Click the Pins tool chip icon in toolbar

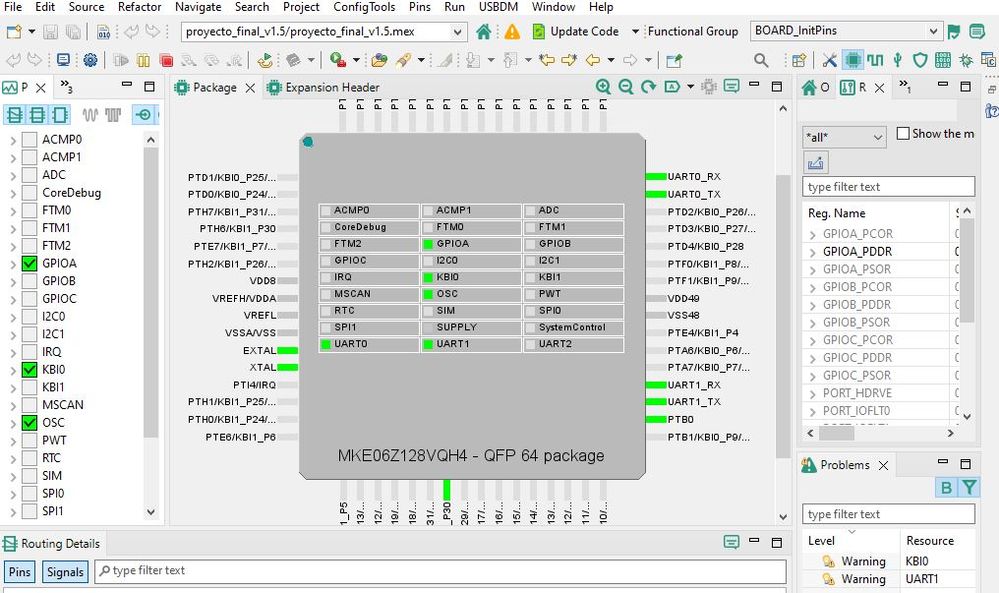pyautogui.click(x=852, y=61)
